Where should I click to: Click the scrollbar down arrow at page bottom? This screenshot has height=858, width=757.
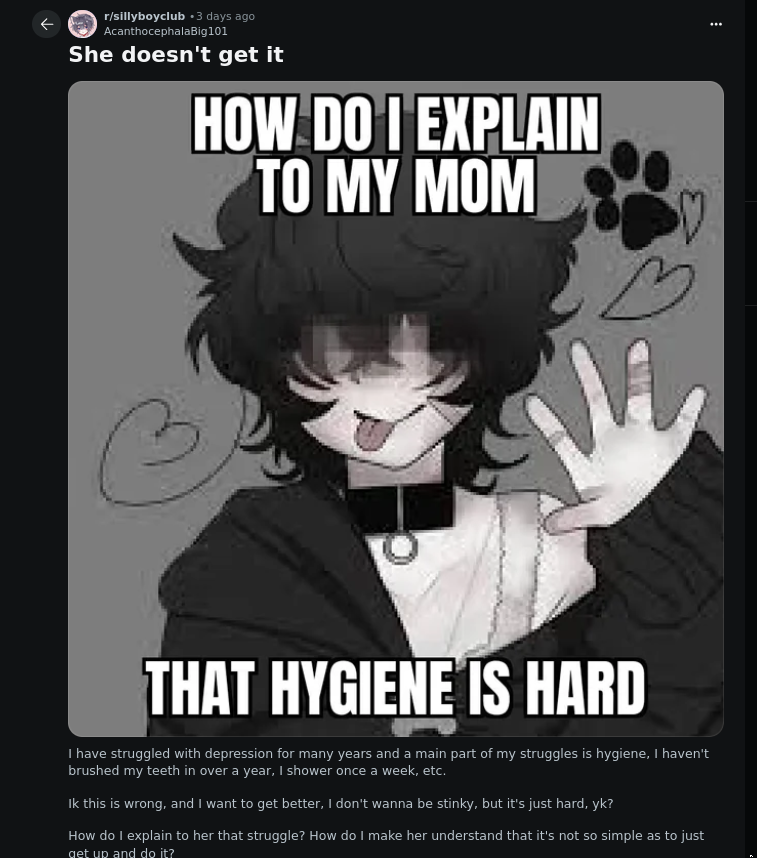751,855
